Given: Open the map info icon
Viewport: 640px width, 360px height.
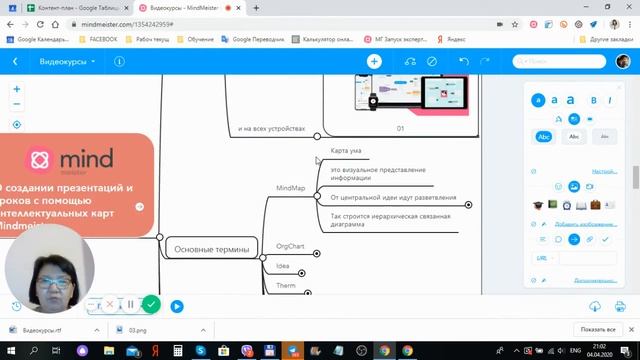Looking at the screenshot, I should (x=119, y=62).
